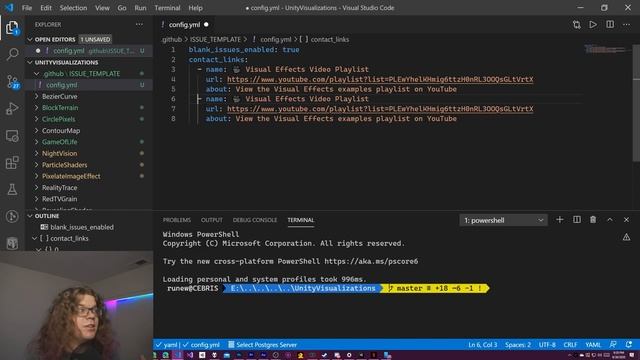
Task: Open the Run menu
Action: click(x=140, y=8)
